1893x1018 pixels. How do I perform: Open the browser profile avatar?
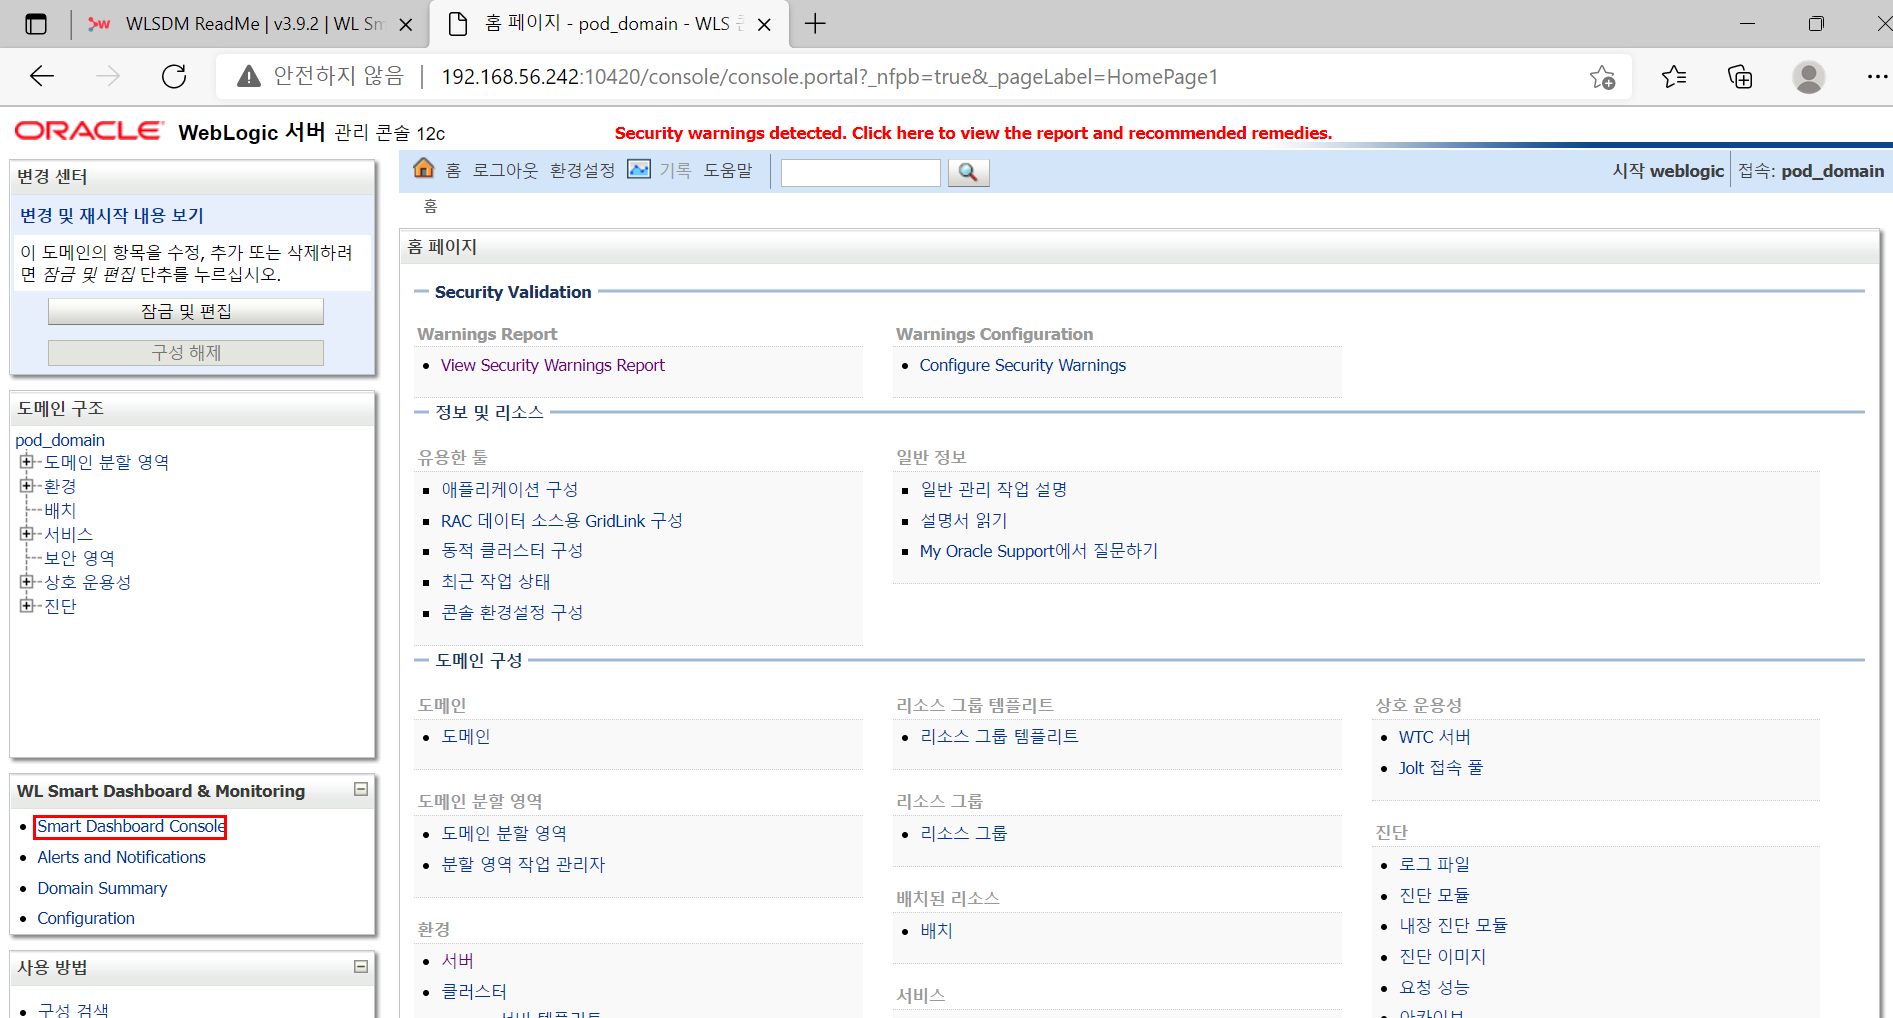tap(1808, 76)
